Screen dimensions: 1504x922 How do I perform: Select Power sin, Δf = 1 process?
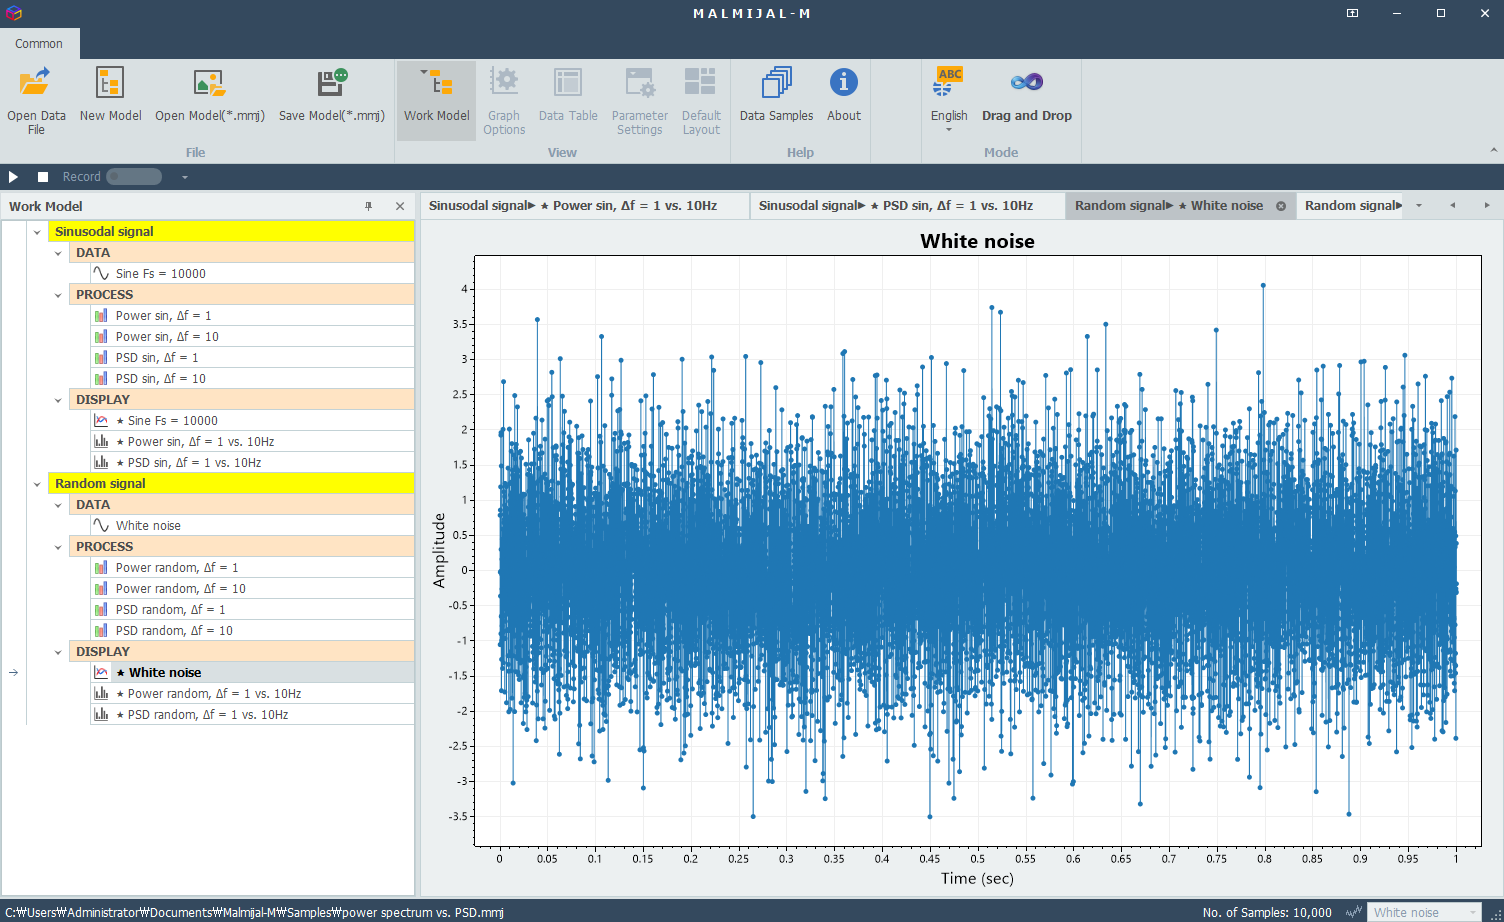click(252, 315)
